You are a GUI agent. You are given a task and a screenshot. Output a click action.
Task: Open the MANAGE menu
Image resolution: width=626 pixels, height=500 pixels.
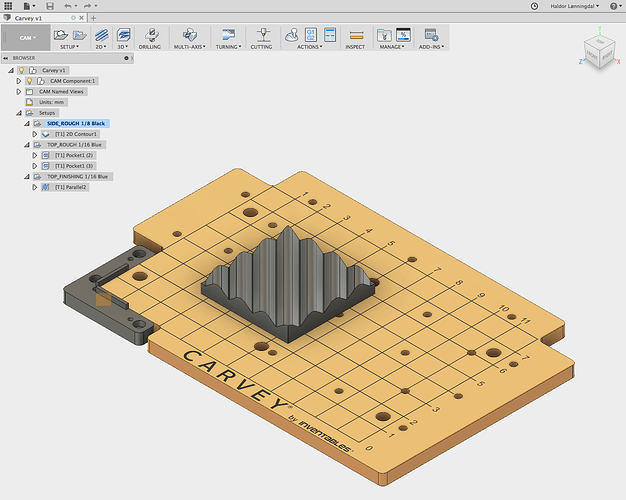(392, 47)
